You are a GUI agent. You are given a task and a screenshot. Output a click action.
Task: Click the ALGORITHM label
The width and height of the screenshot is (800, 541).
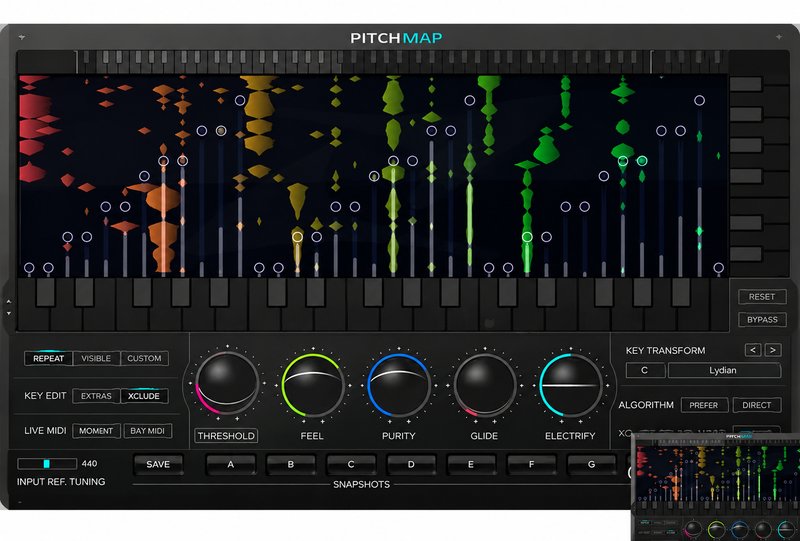click(646, 405)
